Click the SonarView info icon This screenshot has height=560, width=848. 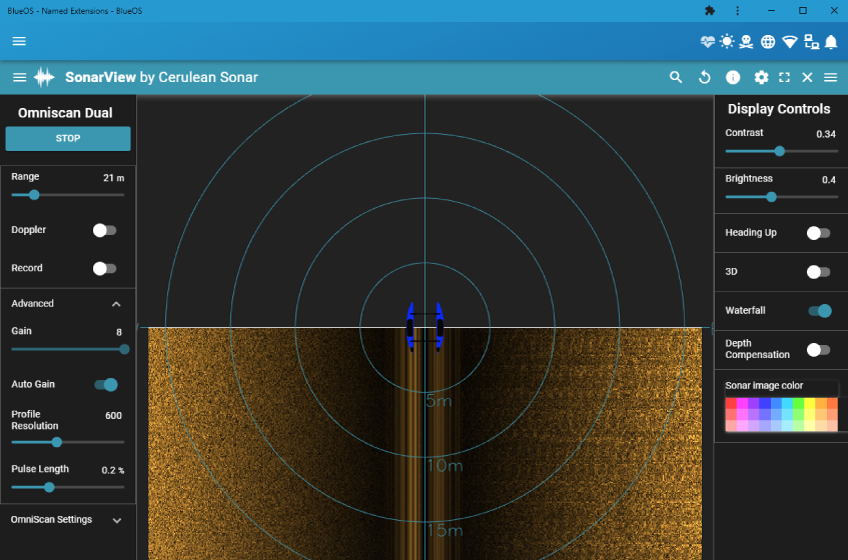pyautogui.click(x=733, y=77)
